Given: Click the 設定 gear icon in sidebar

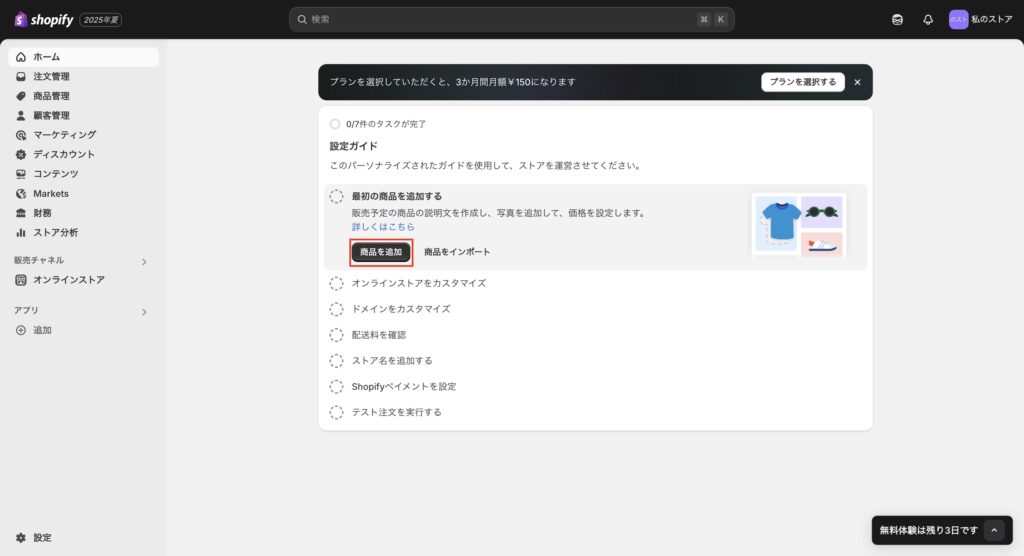Looking at the screenshot, I should 21,538.
